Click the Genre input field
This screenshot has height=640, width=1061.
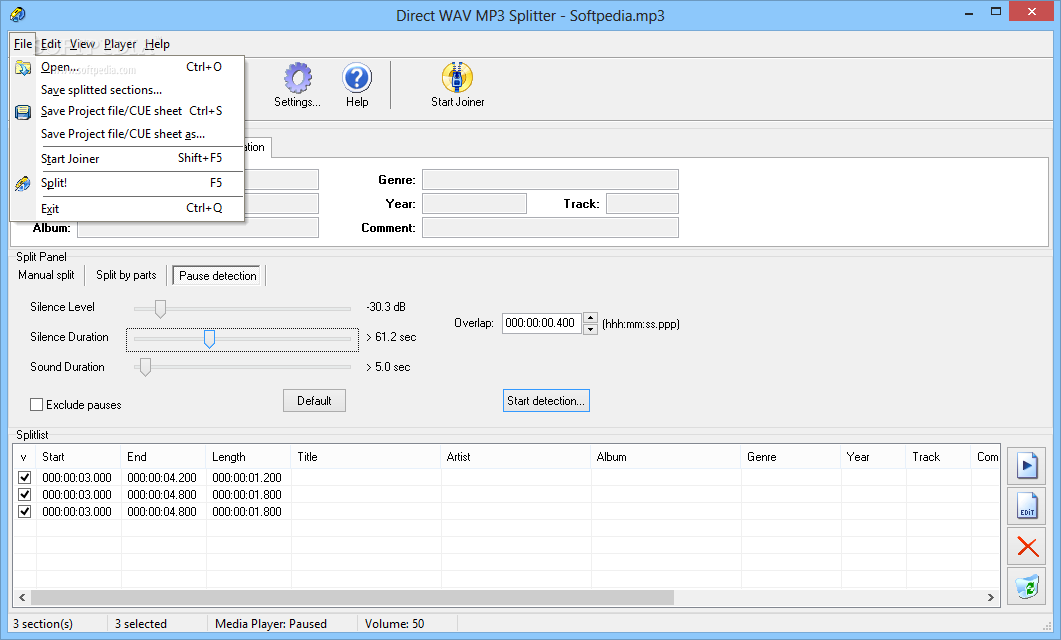click(550, 180)
